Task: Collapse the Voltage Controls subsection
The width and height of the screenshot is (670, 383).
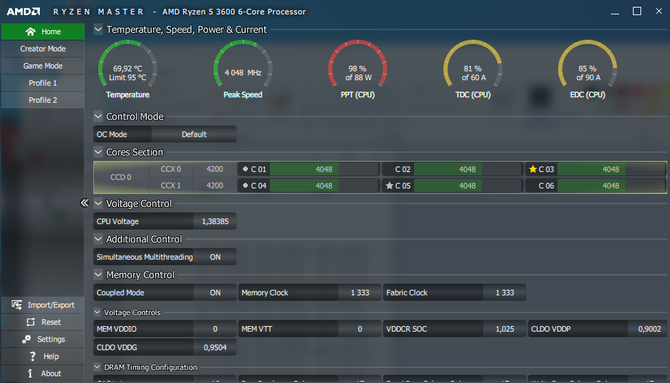Action: click(97, 312)
